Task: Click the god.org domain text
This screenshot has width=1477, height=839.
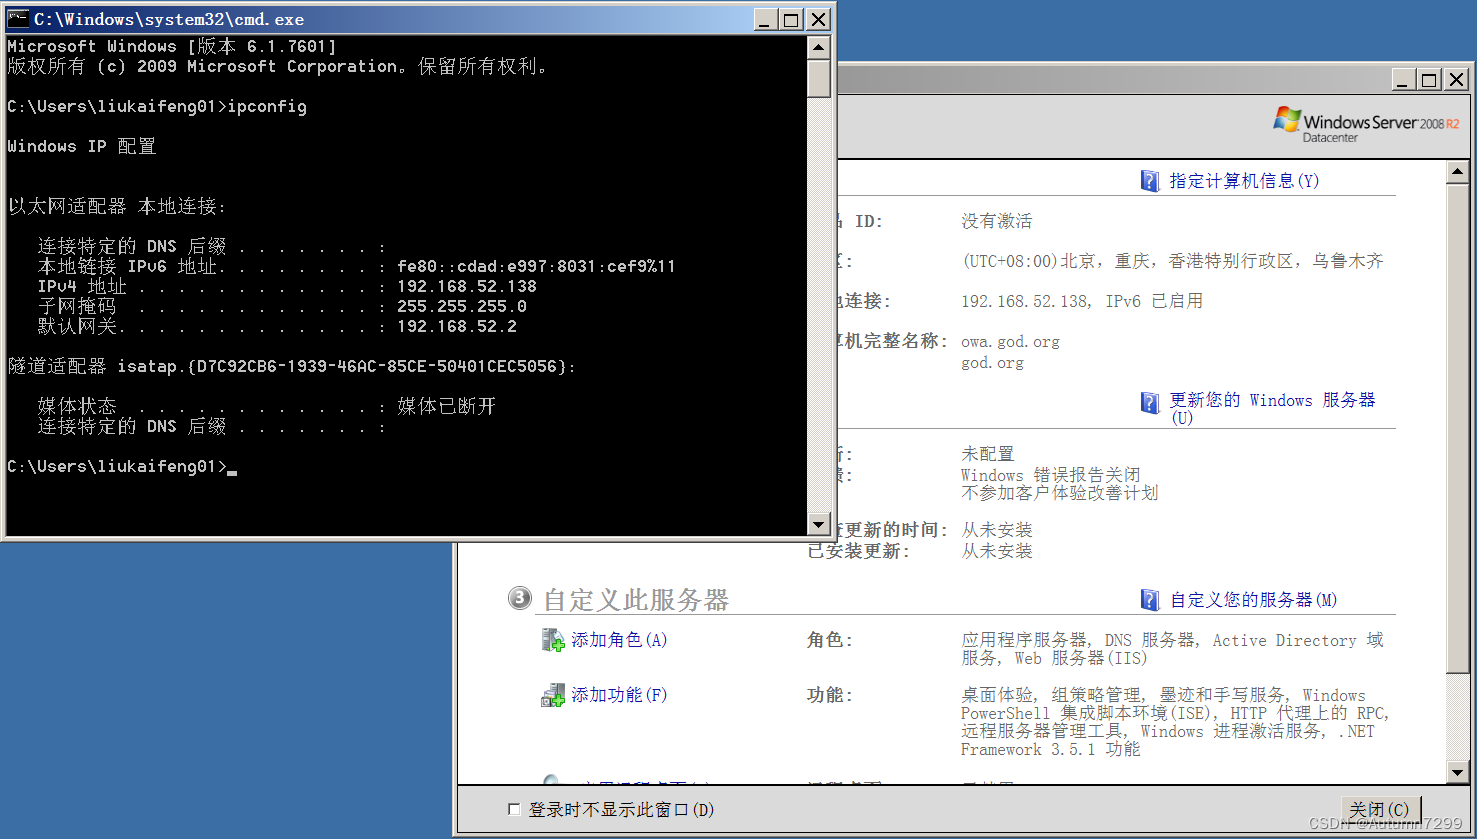Action: point(992,363)
